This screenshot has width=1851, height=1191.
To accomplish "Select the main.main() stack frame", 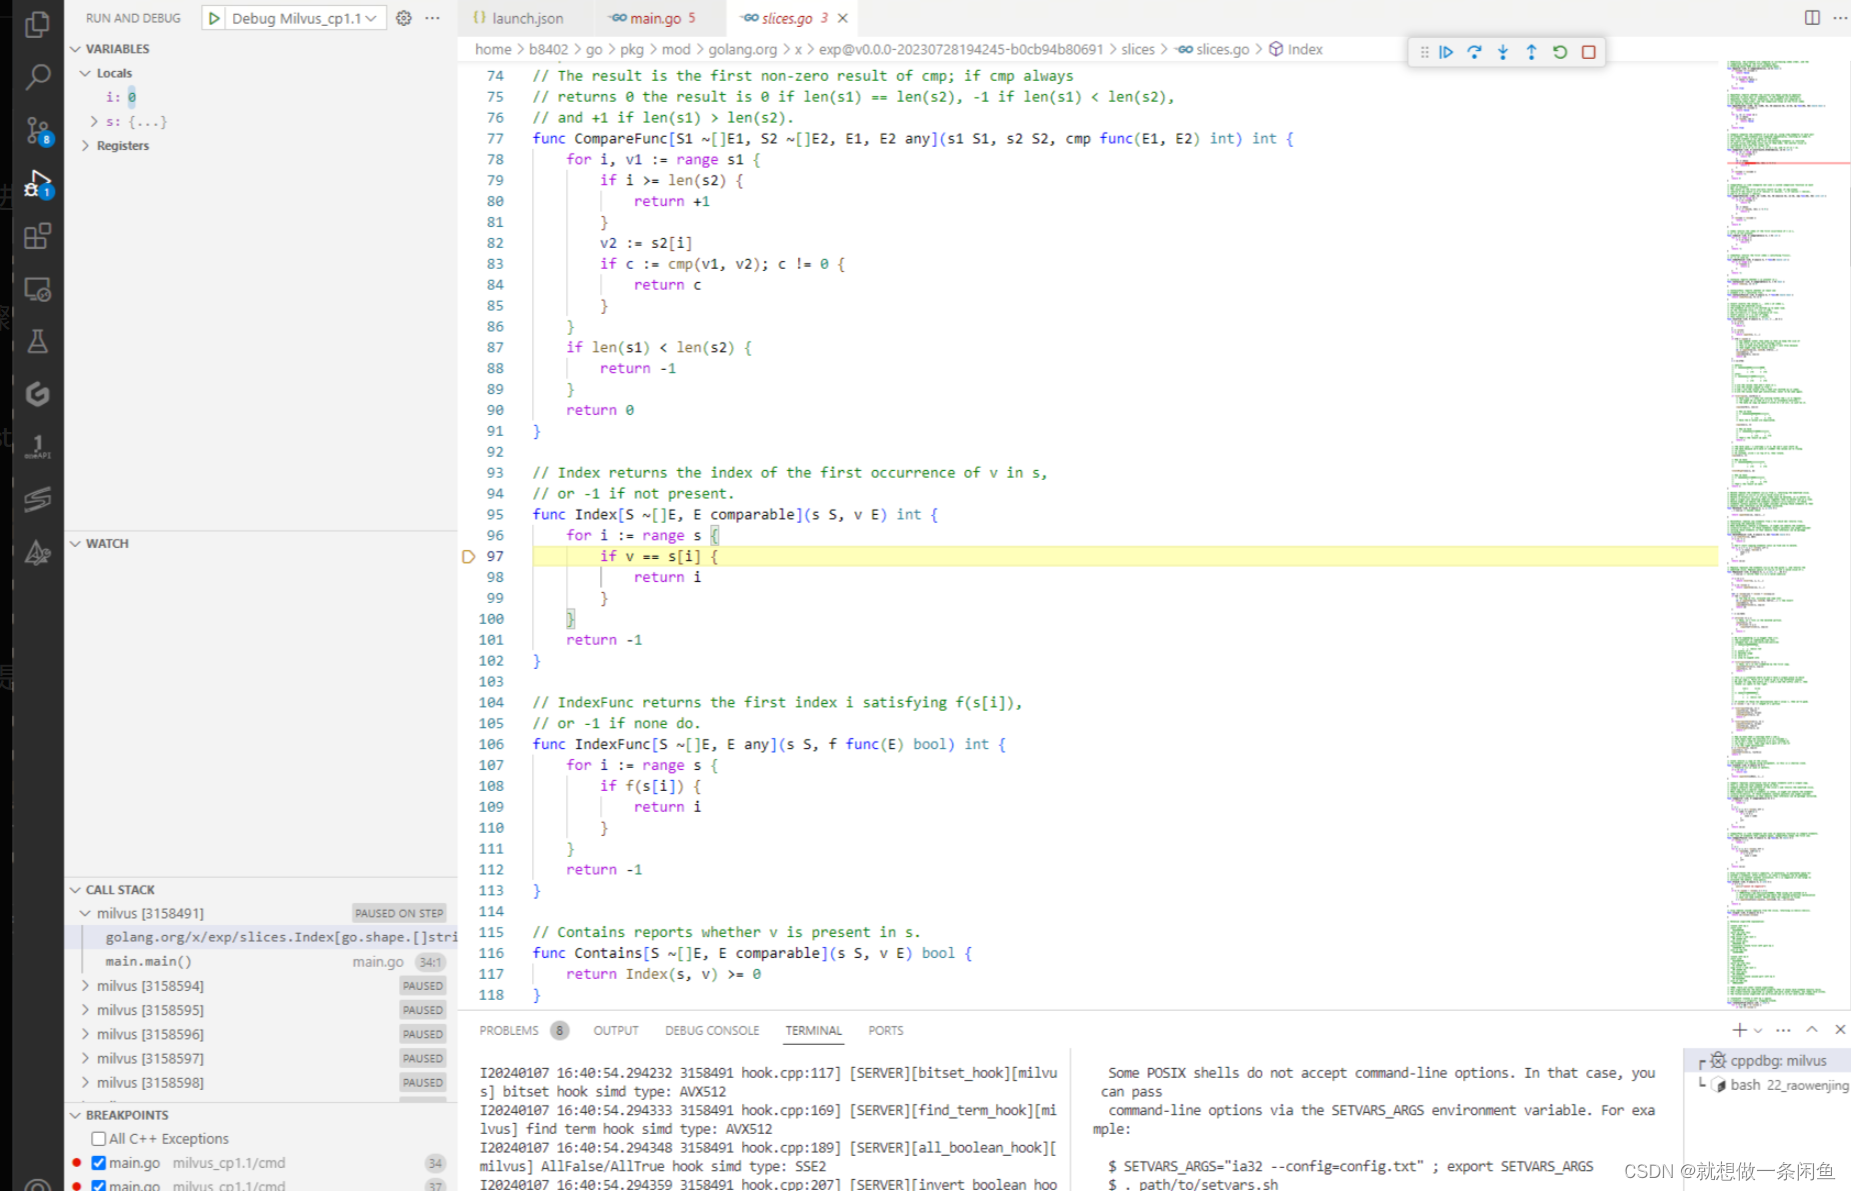I will pyautogui.click(x=262, y=962).
